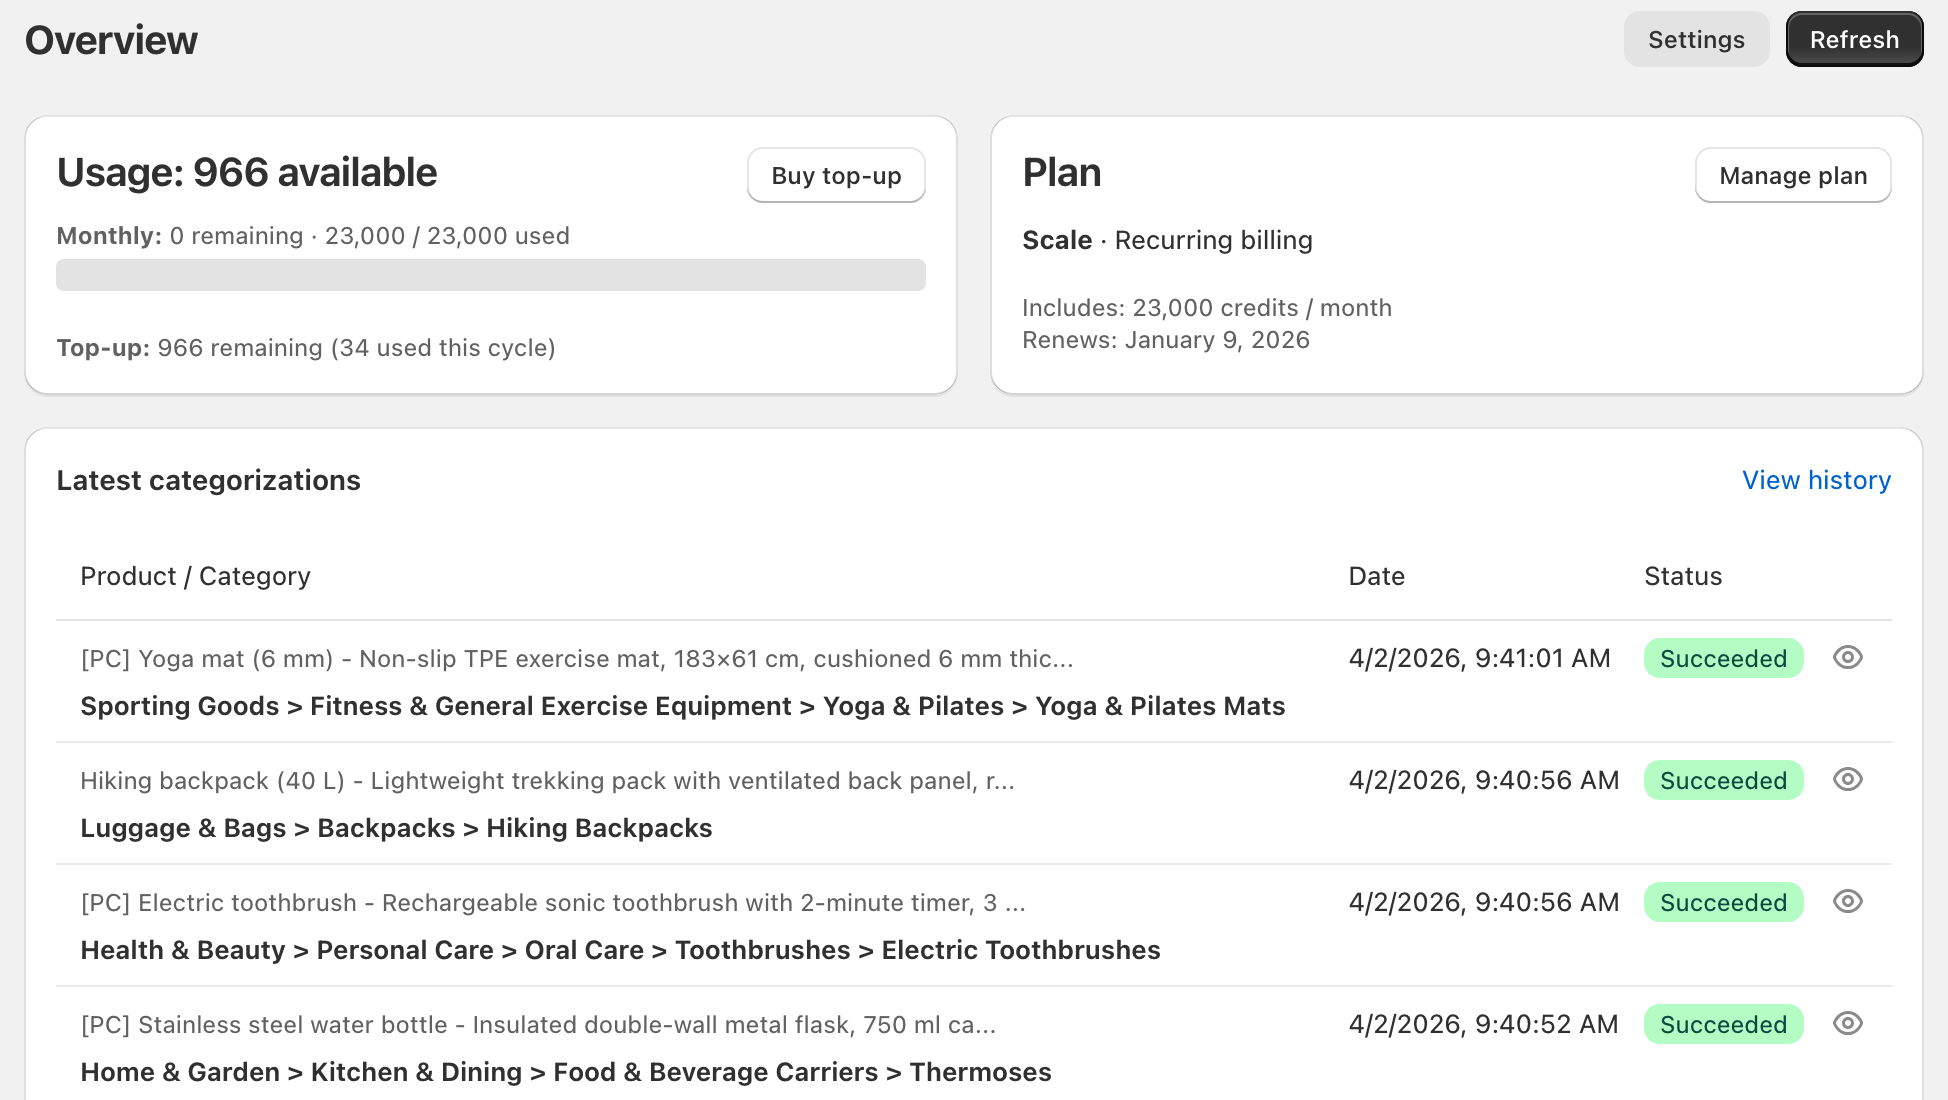Image resolution: width=1948 pixels, height=1100 pixels.
Task: View details of Hiking backpack categorization
Action: point(1847,779)
